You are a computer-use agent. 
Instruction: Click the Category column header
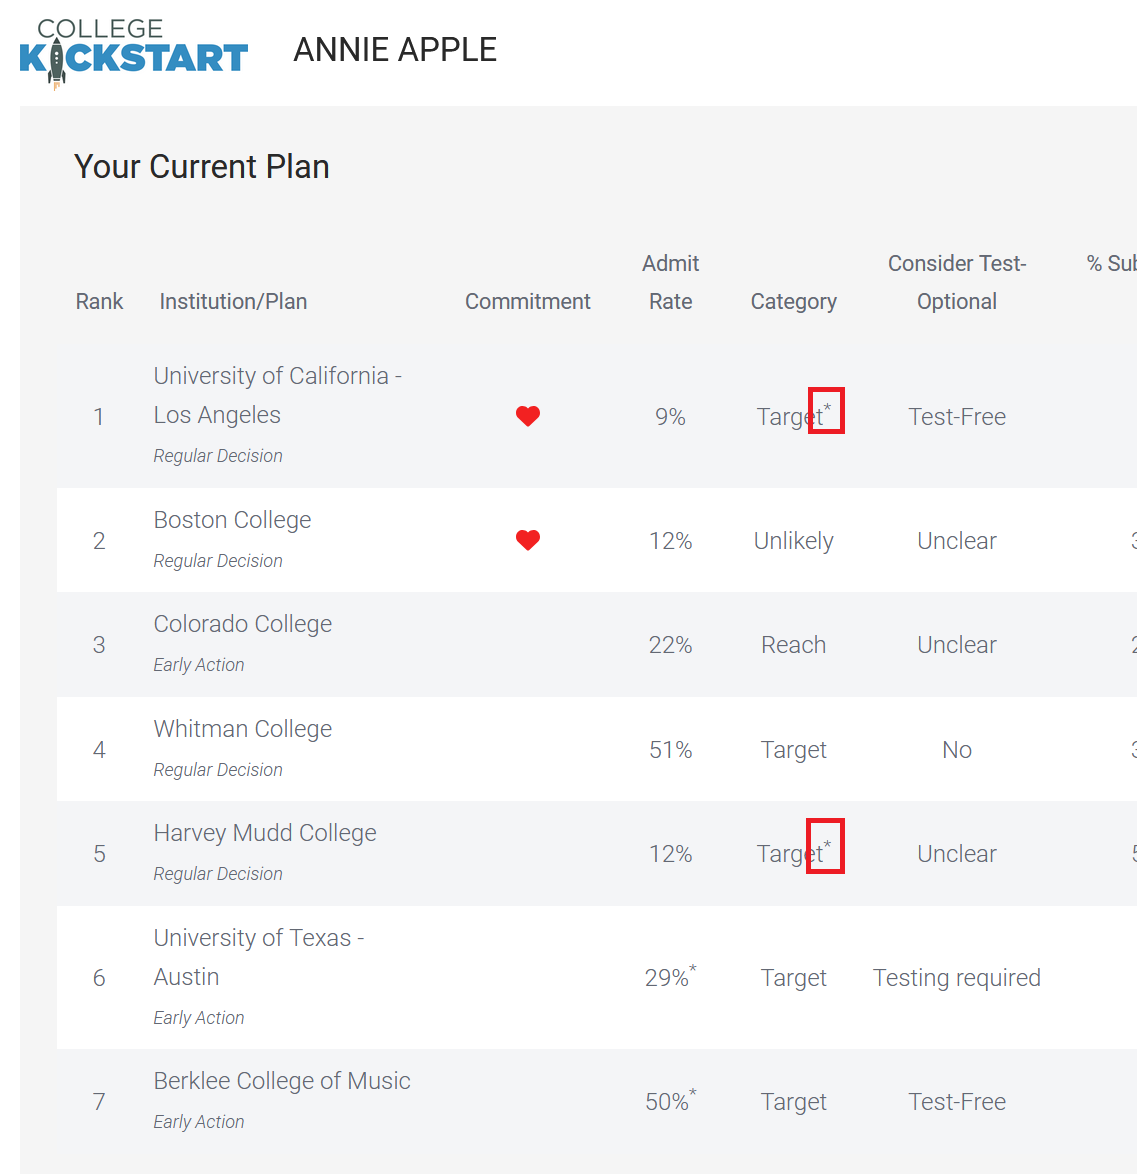(x=793, y=301)
